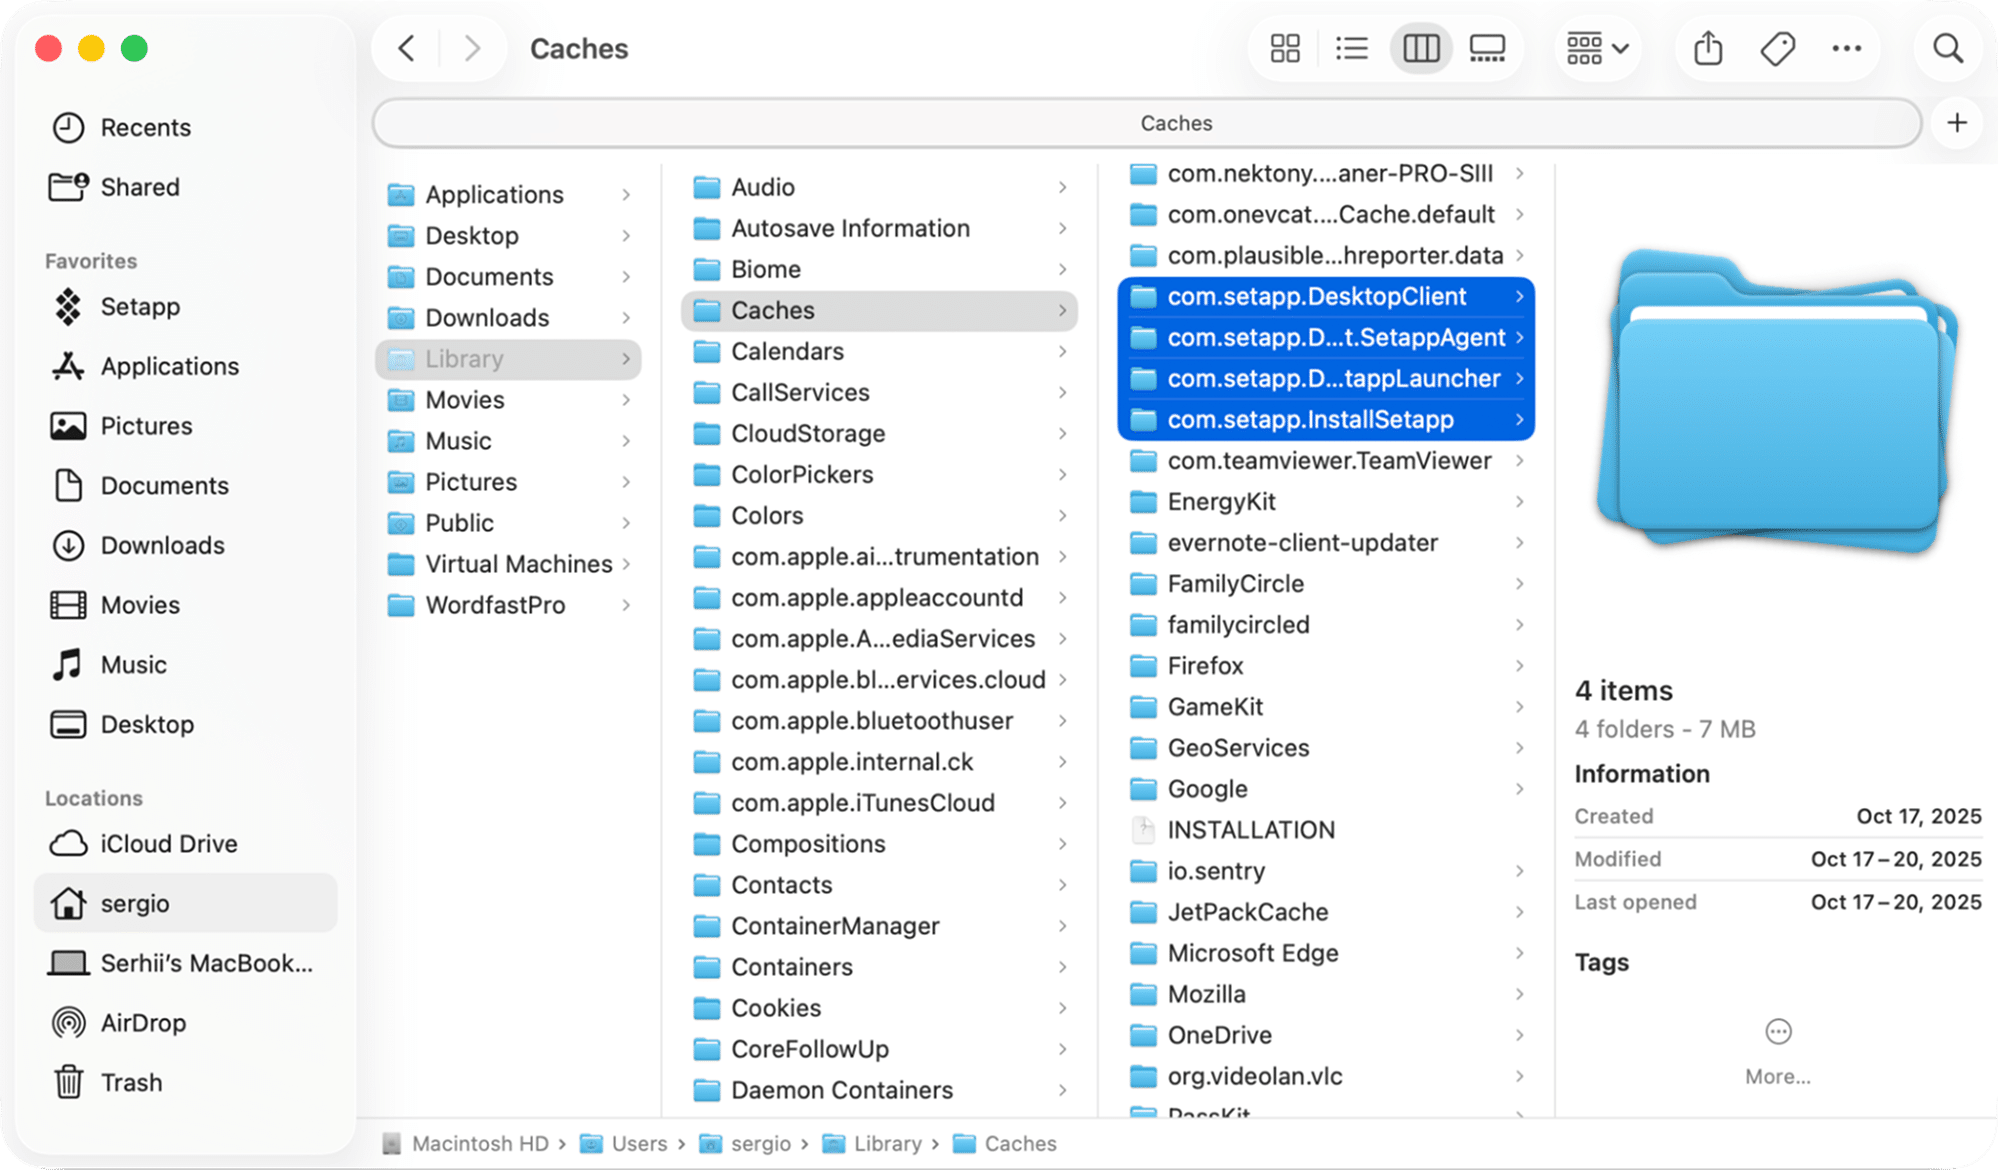Select the Daemon Containers folder
The width and height of the screenshot is (1998, 1170).
pyautogui.click(x=878, y=1089)
